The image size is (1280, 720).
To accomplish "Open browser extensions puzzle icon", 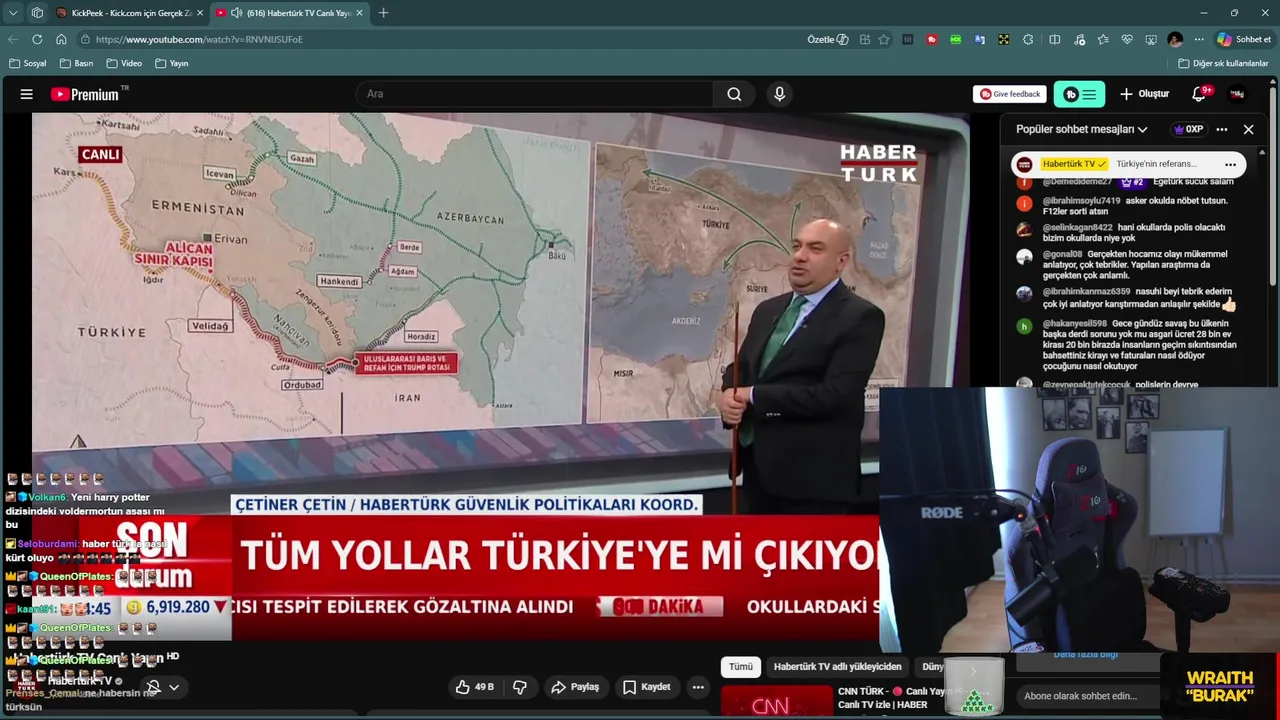I will tap(1028, 39).
